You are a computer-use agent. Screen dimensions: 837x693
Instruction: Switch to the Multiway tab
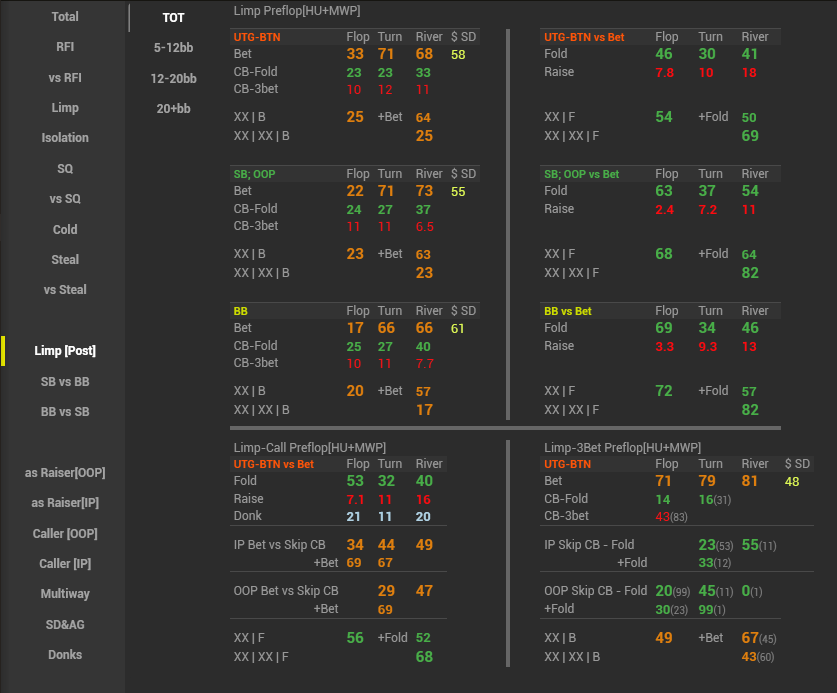click(65, 594)
